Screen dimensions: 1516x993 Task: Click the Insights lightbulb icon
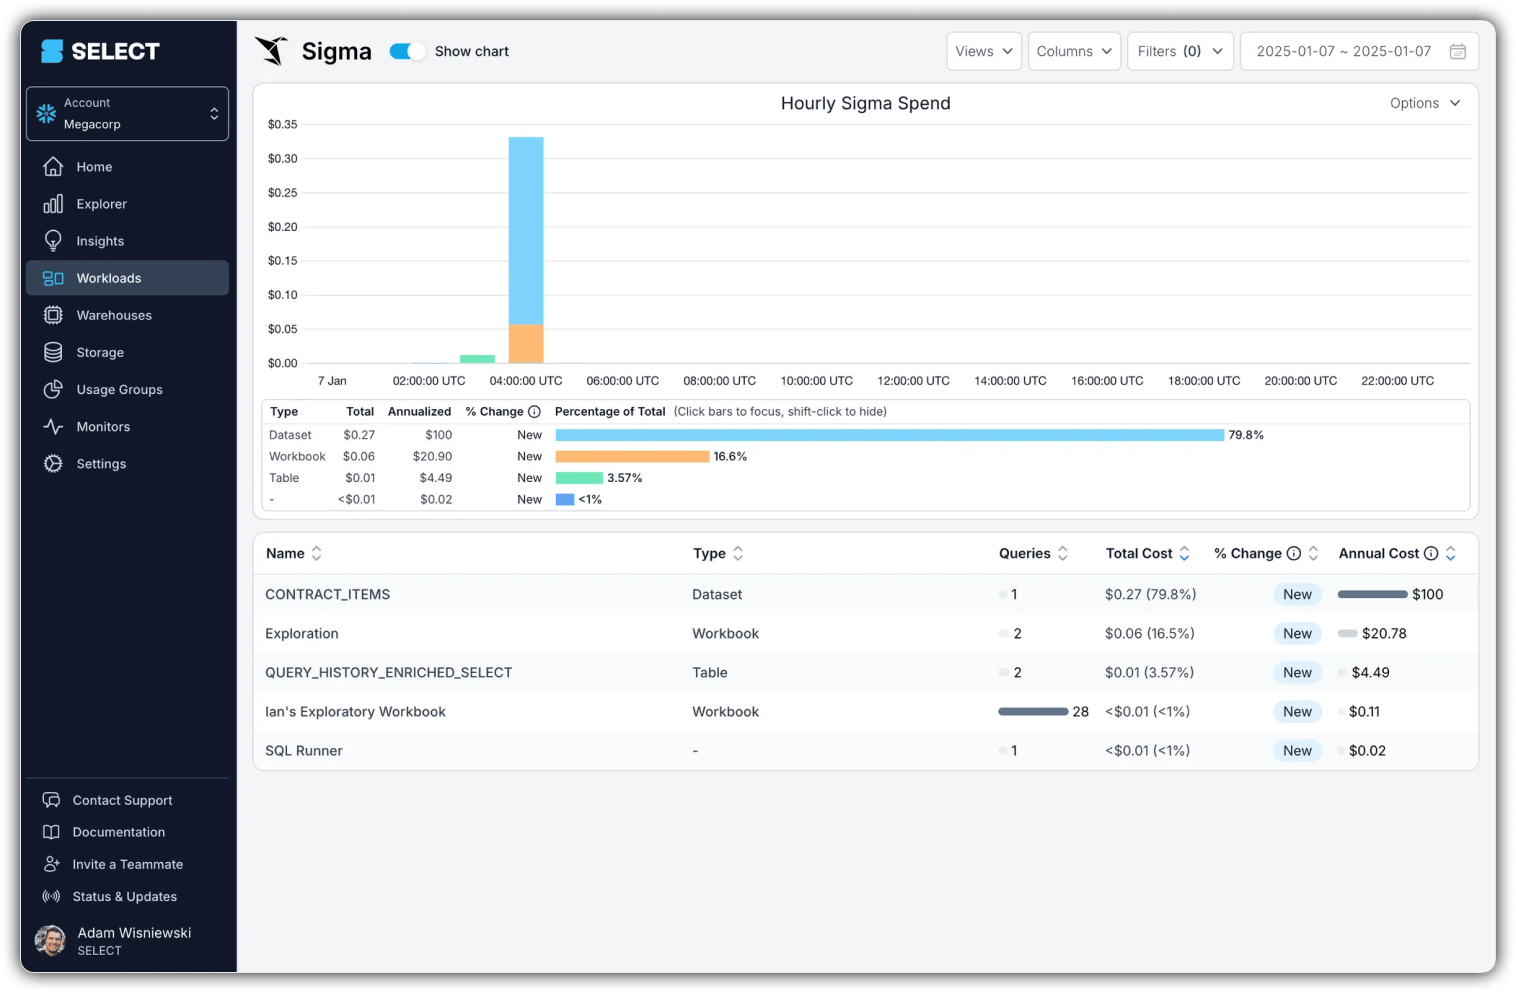[53, 241]
